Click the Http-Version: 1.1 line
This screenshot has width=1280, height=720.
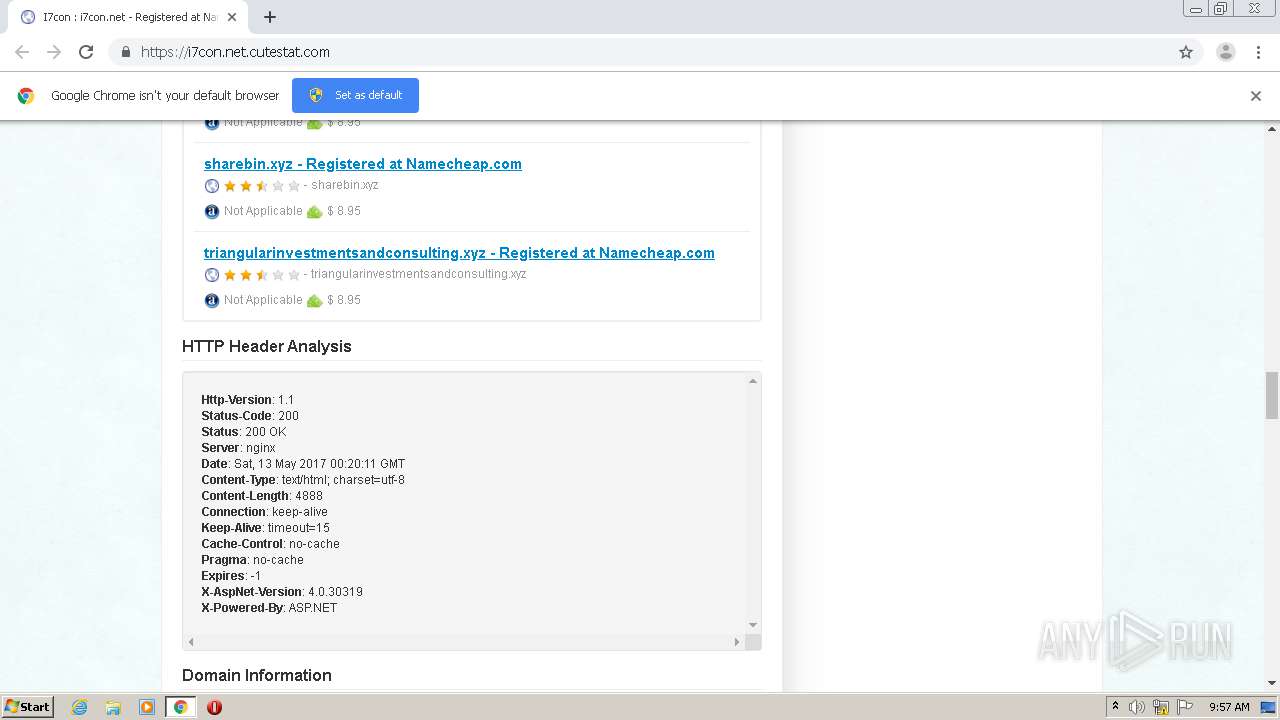(x=248, y=400)
